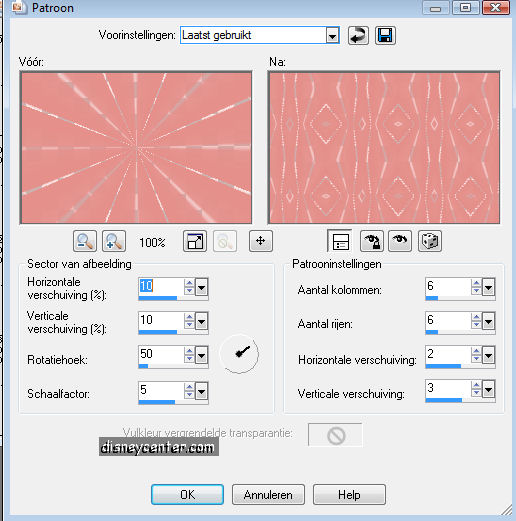
Task: Click the rotation angle dial control
Action: tap(239, 354)
